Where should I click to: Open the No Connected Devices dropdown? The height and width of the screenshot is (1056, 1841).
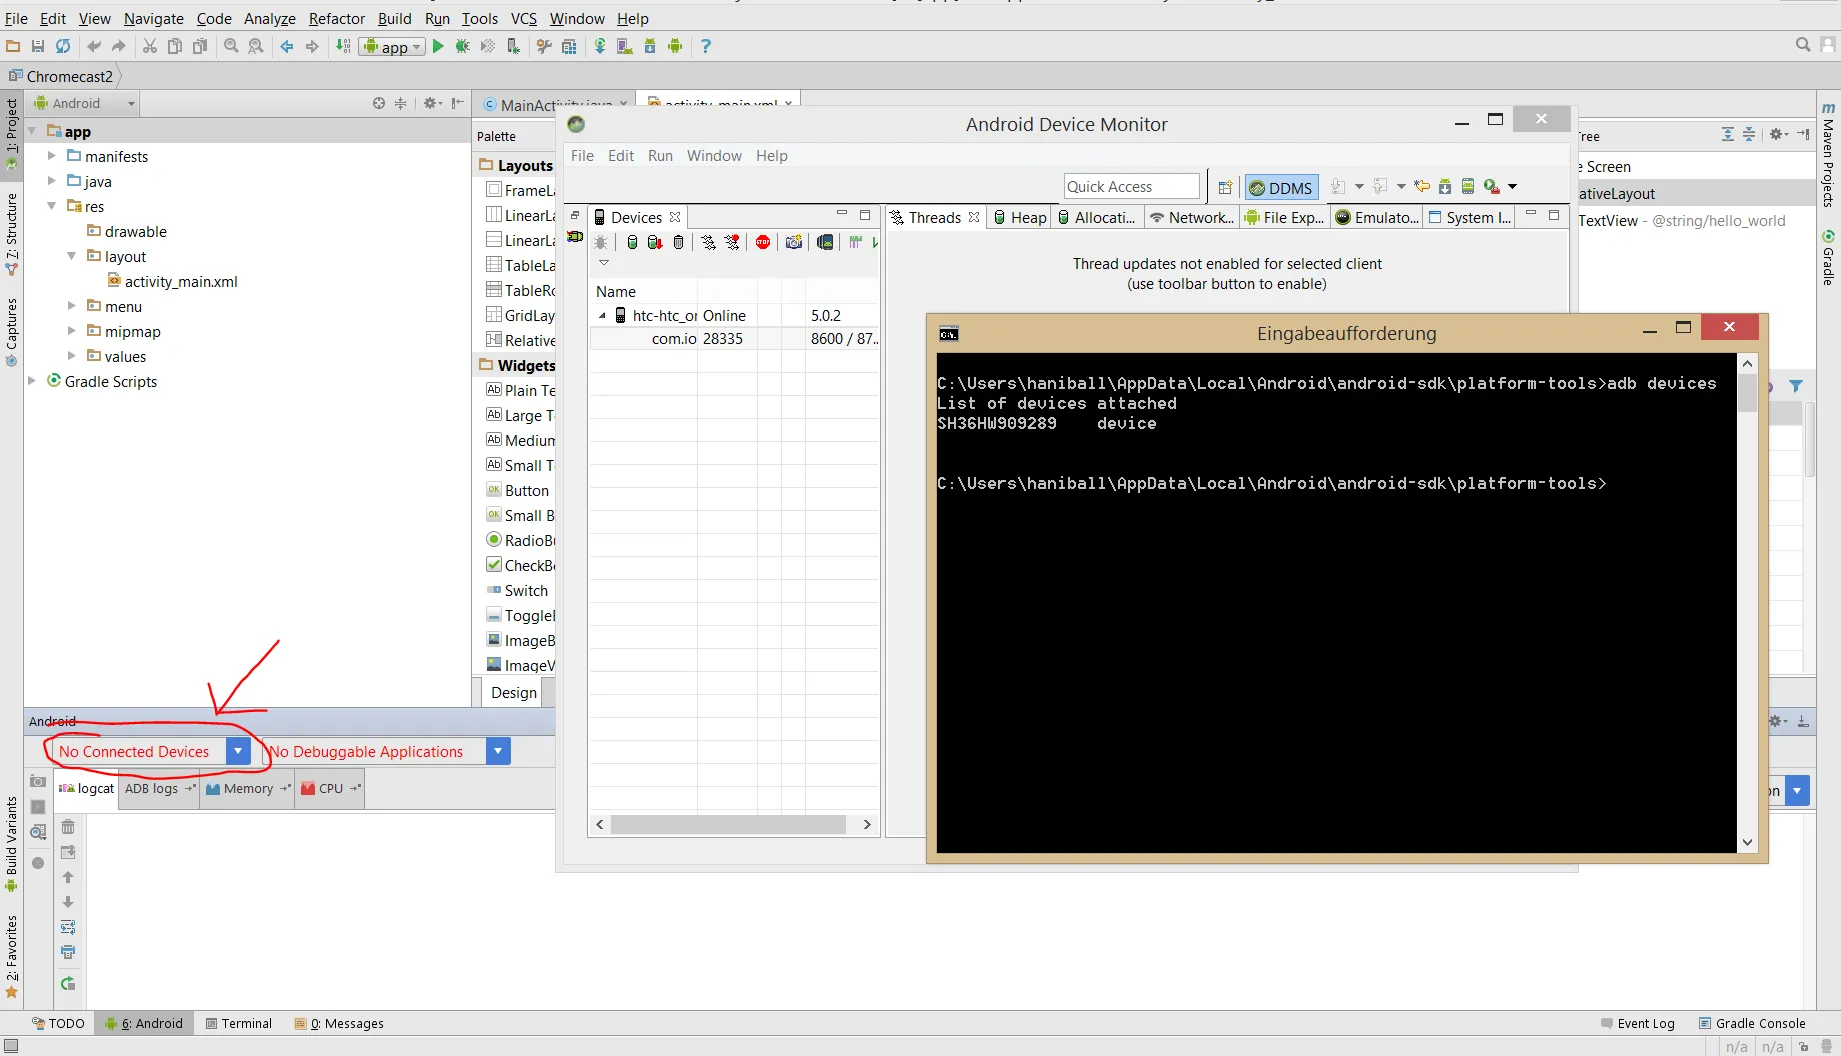pyautogui.click(x=238, y=751)
